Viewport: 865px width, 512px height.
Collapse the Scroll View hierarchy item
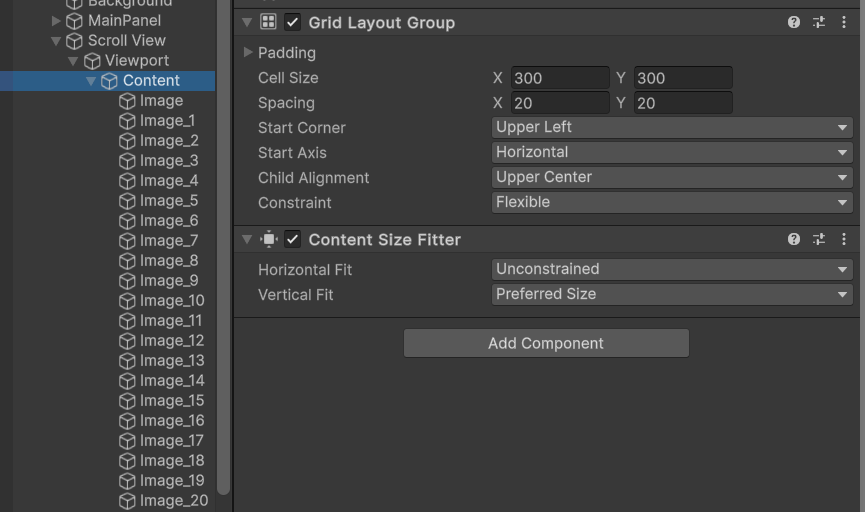[x=56, y=41]
